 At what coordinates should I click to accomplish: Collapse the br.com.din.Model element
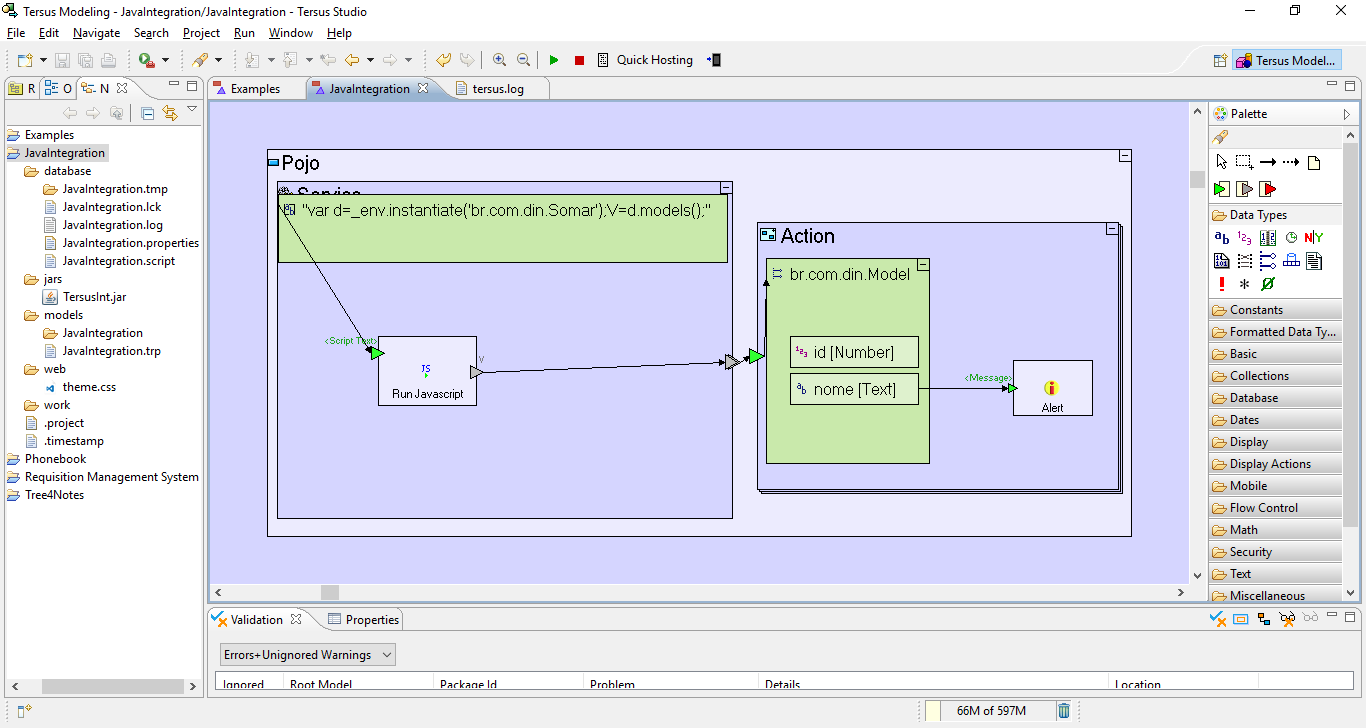point(923,265)
